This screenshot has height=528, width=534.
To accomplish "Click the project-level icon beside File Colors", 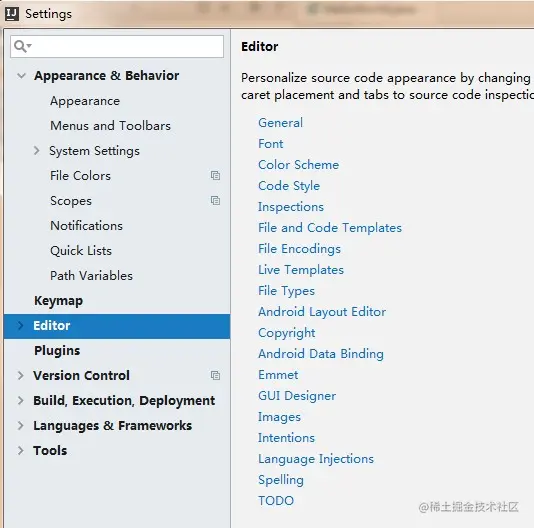I will click(215, 175).
